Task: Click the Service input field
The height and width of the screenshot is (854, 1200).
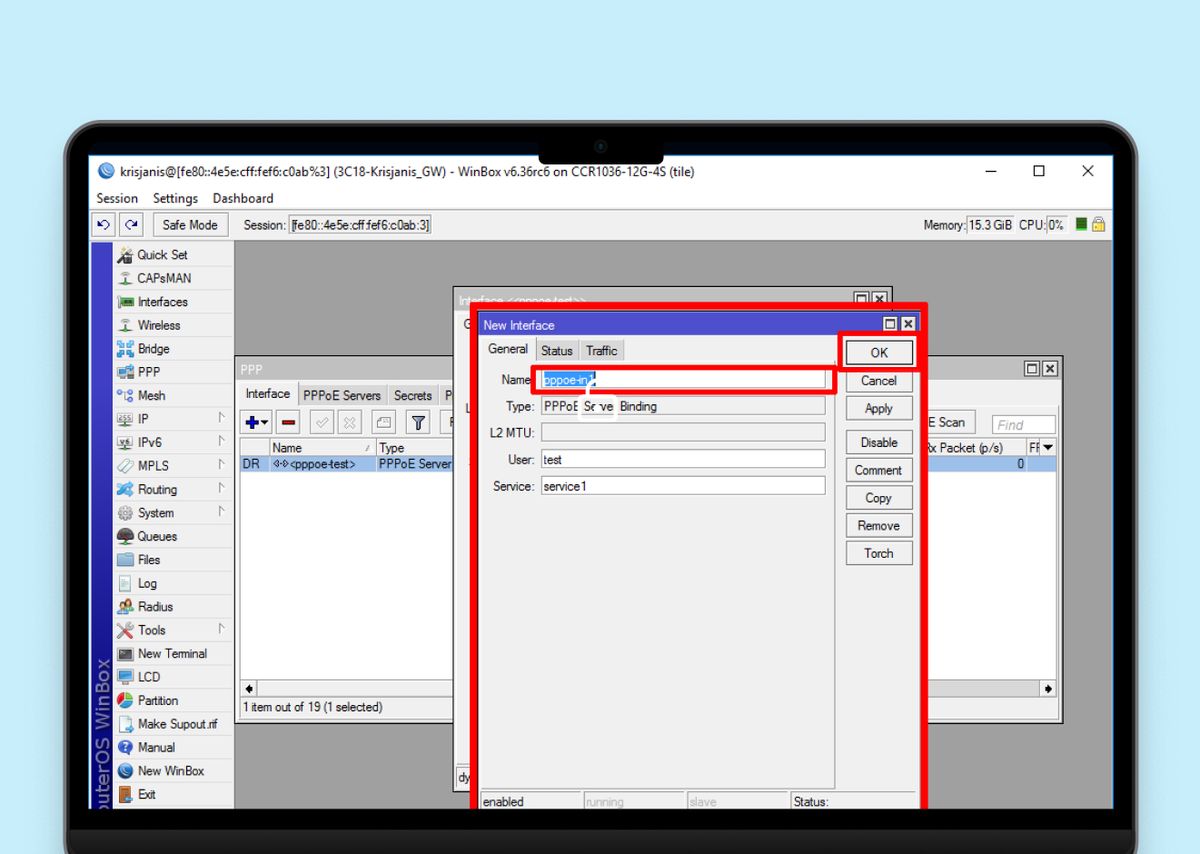Action: click(x=683, y=486)
